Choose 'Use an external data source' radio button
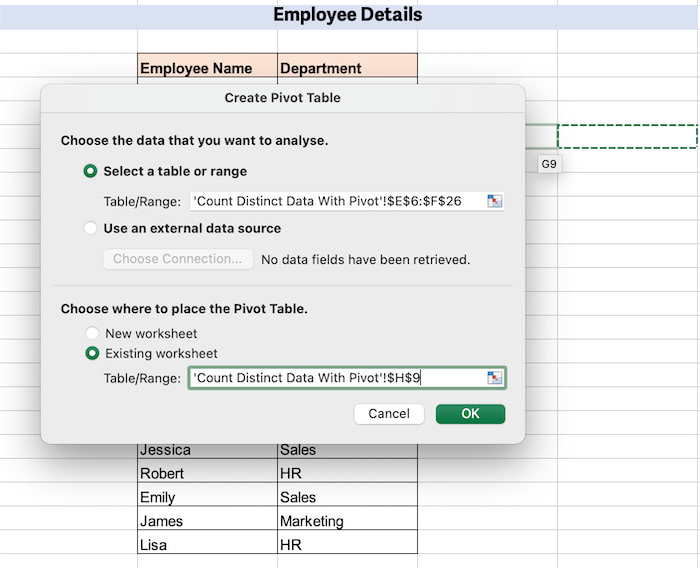 click(x=90, y=228)
